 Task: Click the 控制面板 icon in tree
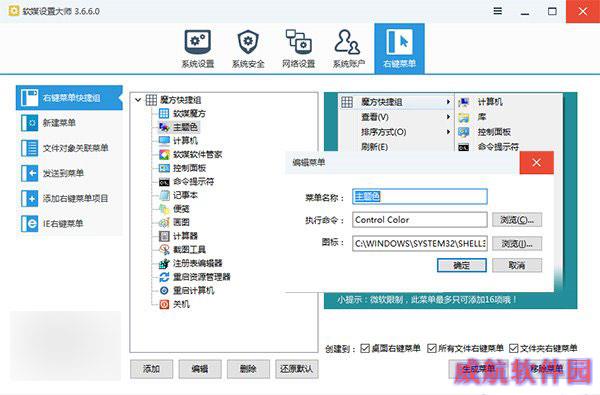coord(164,168)
